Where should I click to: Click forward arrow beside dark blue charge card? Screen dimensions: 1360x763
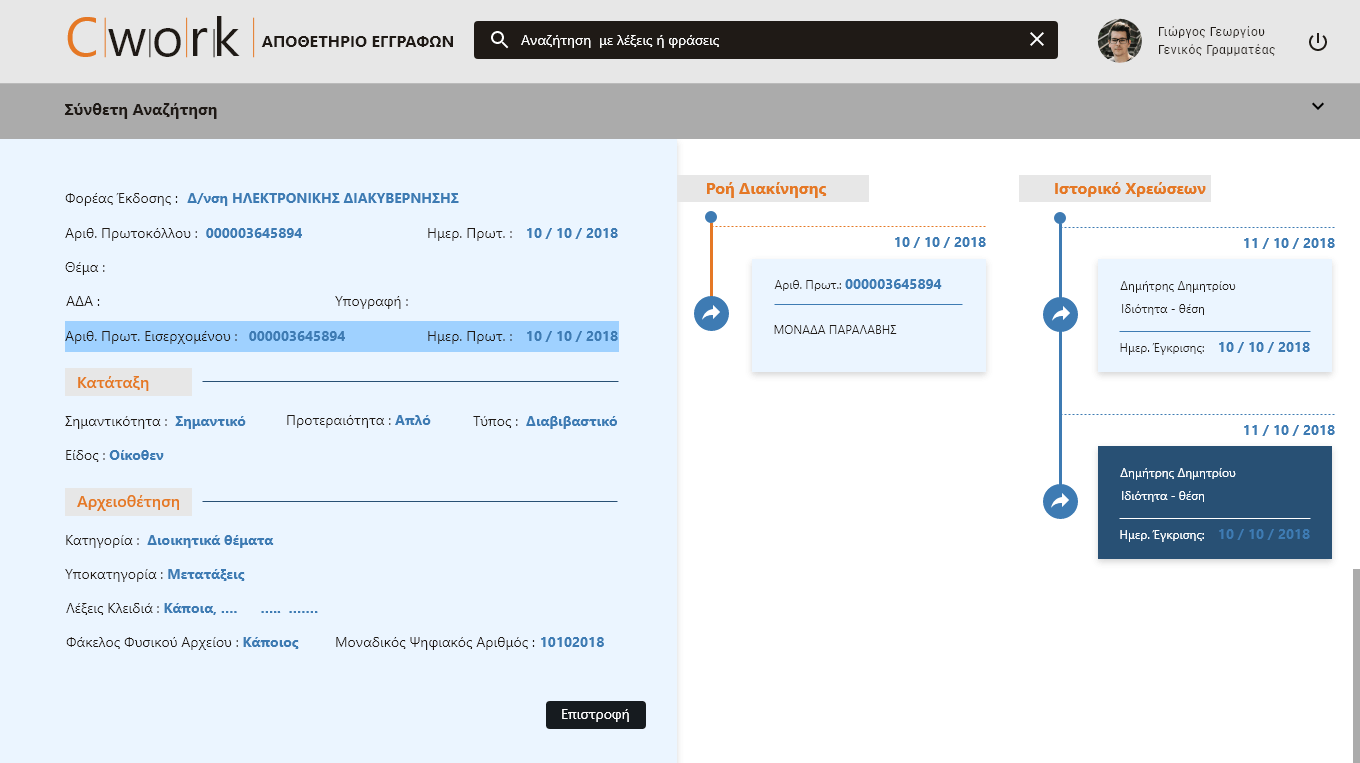pyautogui.click(x=1060, y=500)
